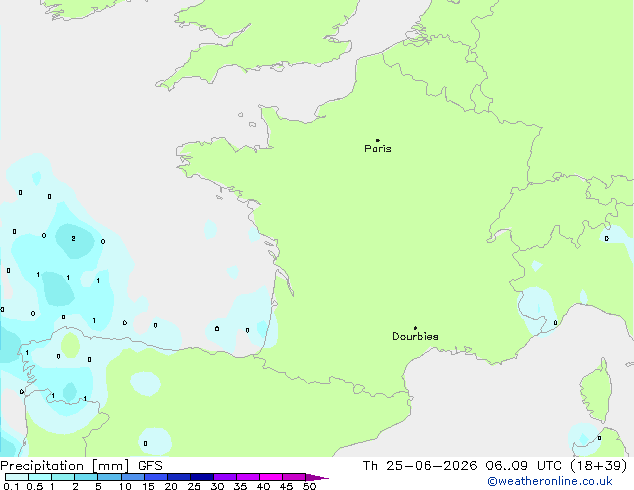
Task: Select the Dourbies location dot marker
Action: 415,328
